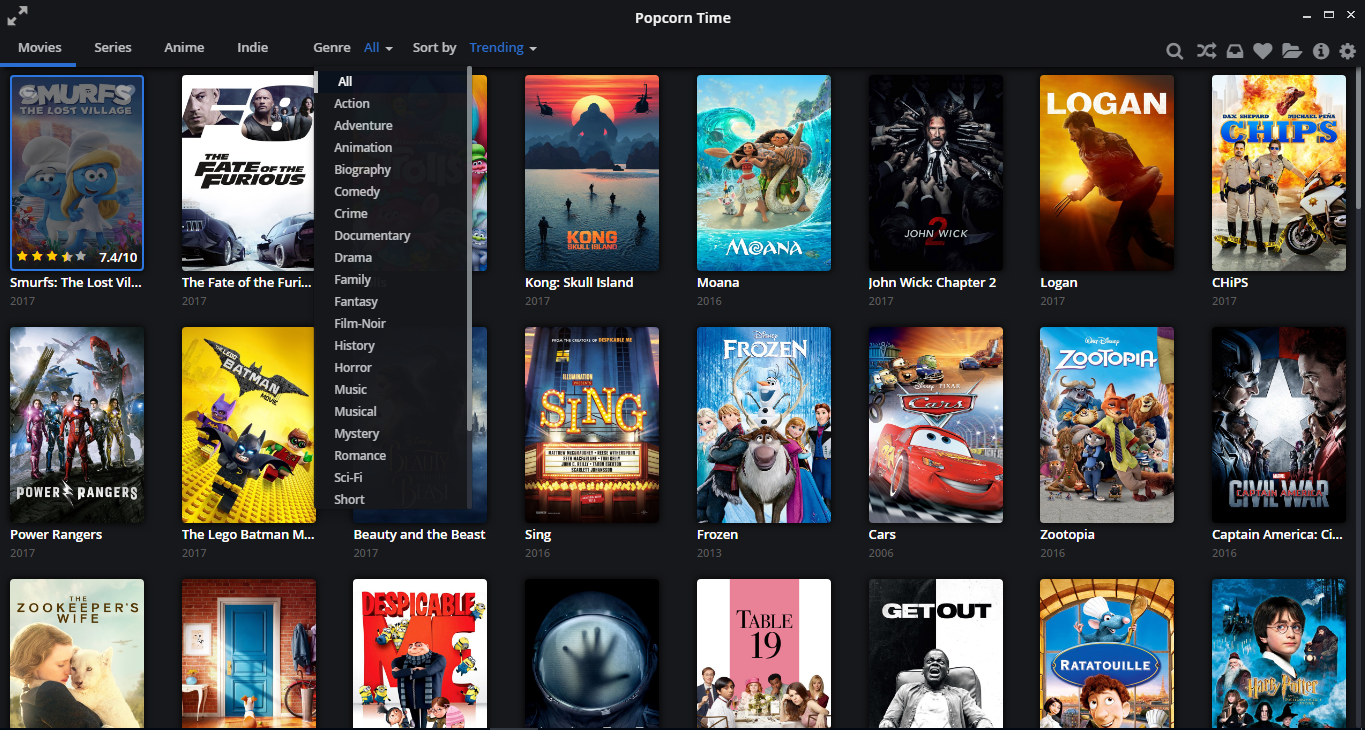
Task: Open the Power Rangers poster
Action: click(77, 425)
